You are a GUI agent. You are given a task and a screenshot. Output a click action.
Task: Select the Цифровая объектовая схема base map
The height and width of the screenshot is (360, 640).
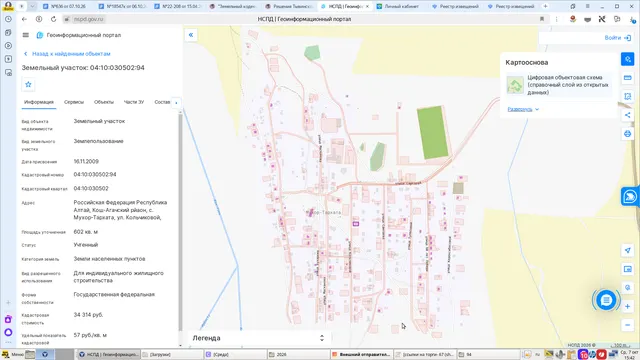point(559,85)
